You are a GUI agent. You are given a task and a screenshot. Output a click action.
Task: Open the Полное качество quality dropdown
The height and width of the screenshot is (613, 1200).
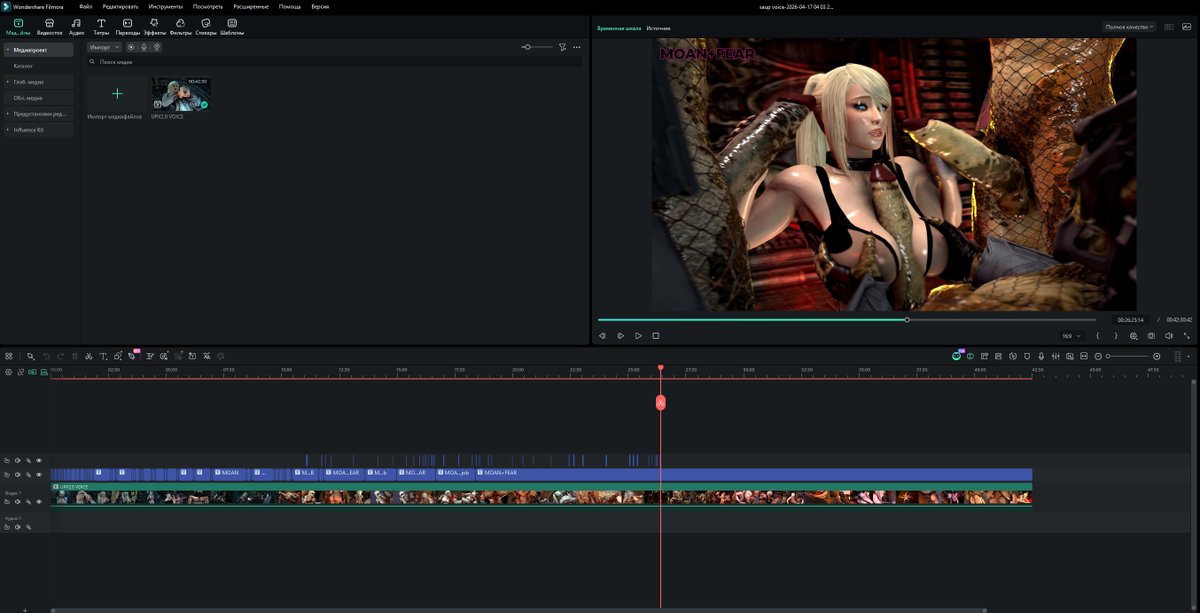(1129, 27)
